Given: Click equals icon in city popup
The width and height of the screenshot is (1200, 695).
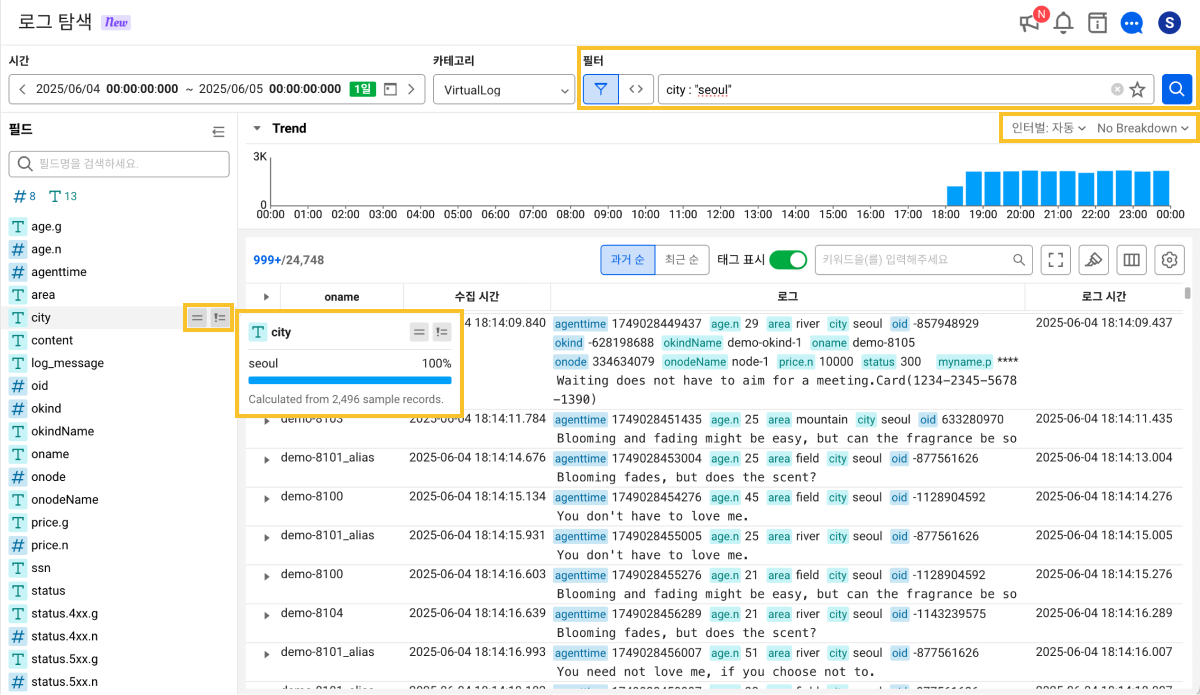Looking at the screenshot, I should (x=419, y=332).
